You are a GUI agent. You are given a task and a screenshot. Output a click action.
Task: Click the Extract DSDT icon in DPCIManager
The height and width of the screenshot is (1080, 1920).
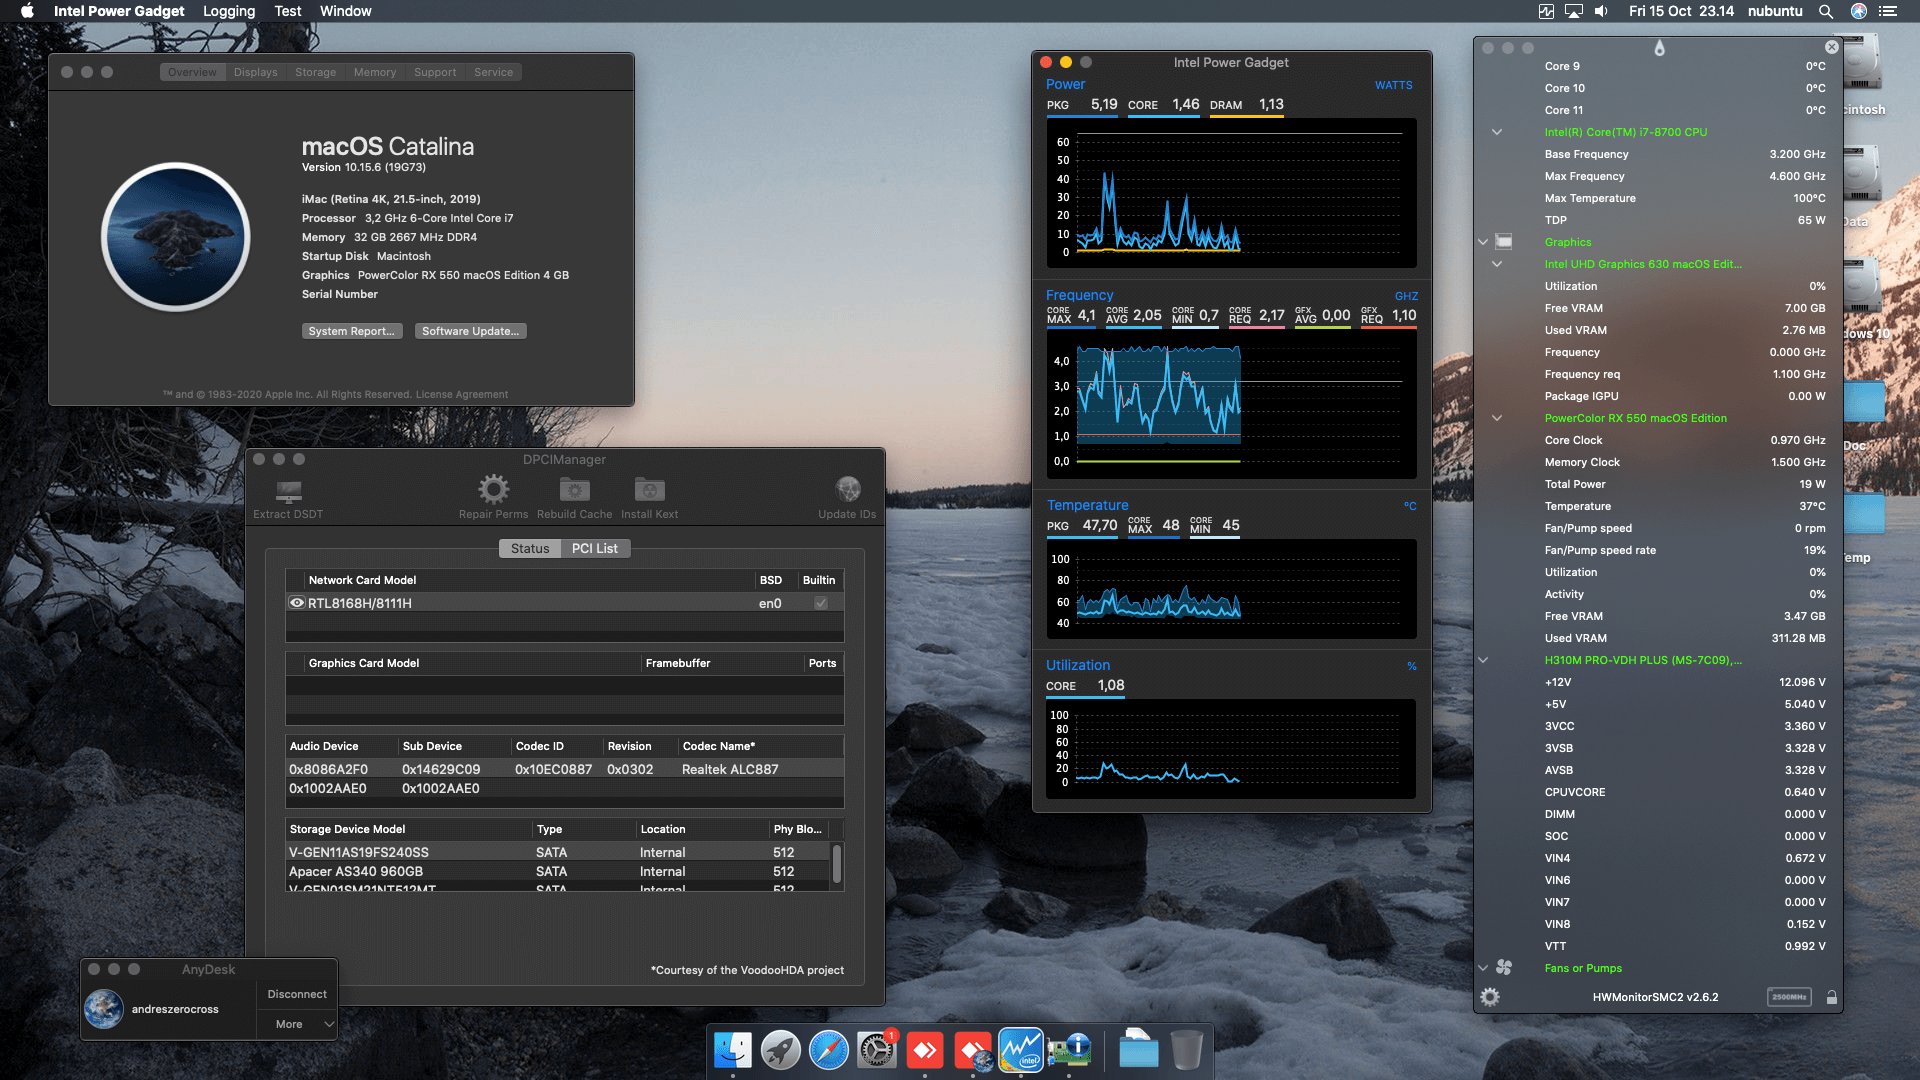click(288, 491)
